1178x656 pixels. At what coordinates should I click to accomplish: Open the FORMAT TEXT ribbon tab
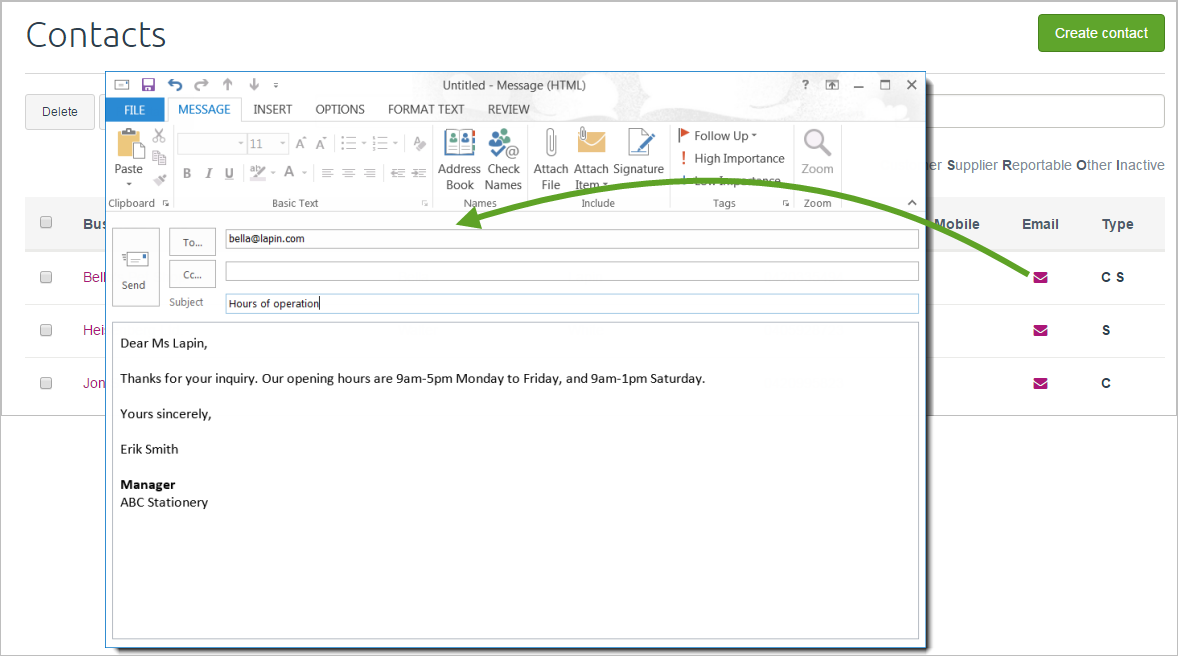click(426, 109)
